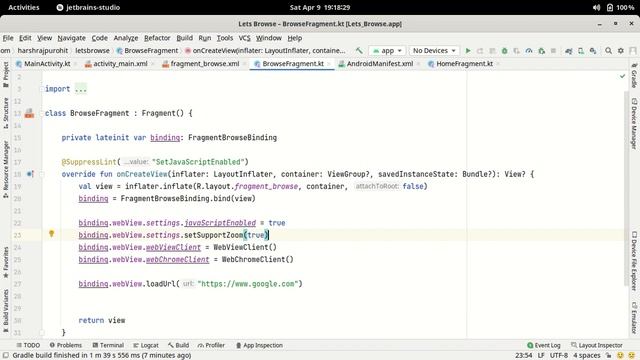Change file encoding UTF-8 in status bar
The height and width of the screenshot is (360, 640).
tap(559, 355)
